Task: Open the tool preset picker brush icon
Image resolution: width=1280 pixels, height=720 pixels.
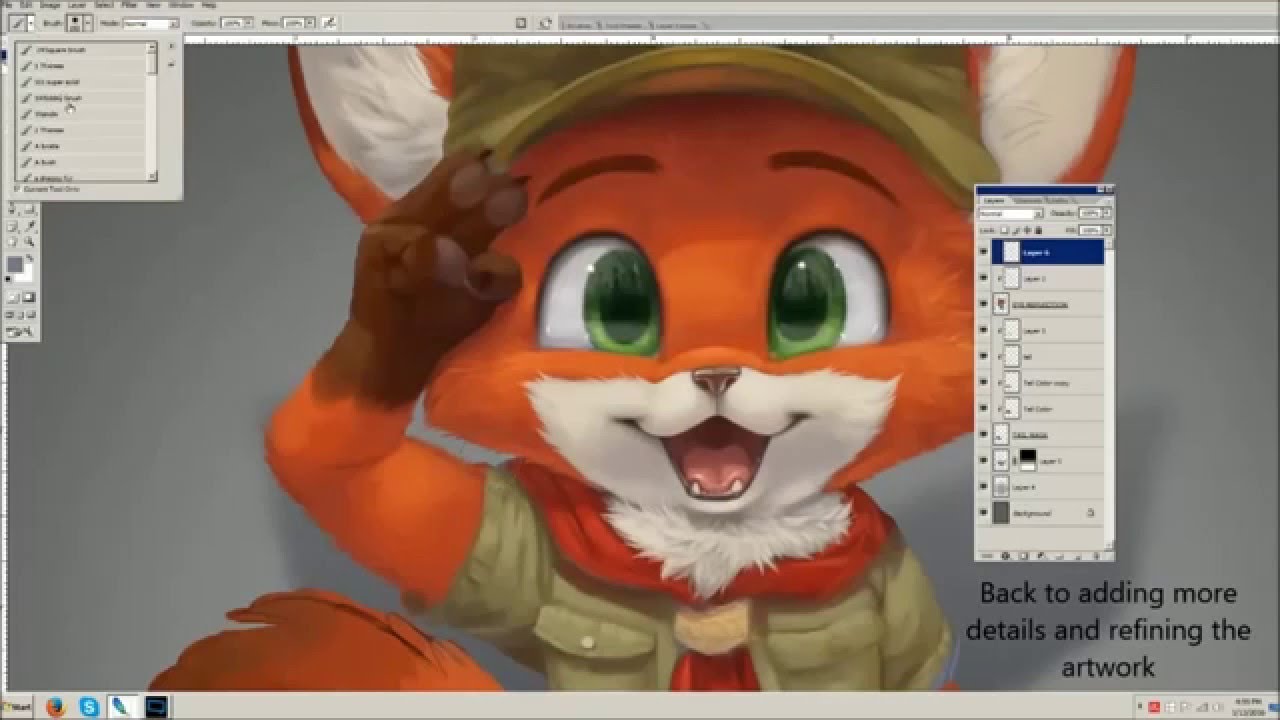Action: pyautogui.click(x=17, y=23)
